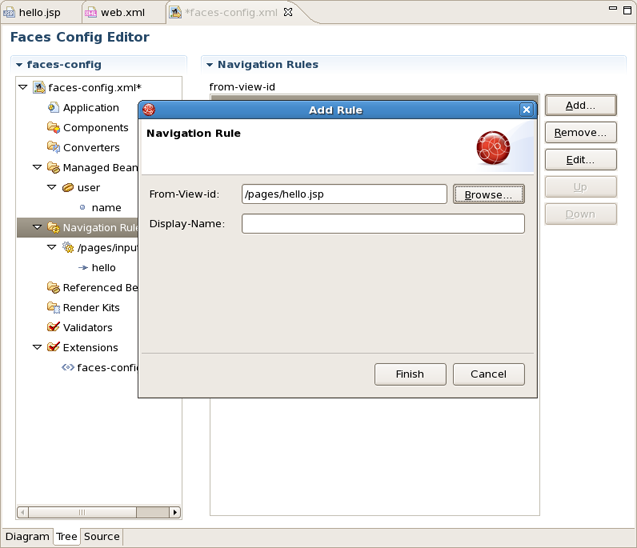Click the Validators checkmark icon
The width and height of the screenshot is (637, 548).
53,327
